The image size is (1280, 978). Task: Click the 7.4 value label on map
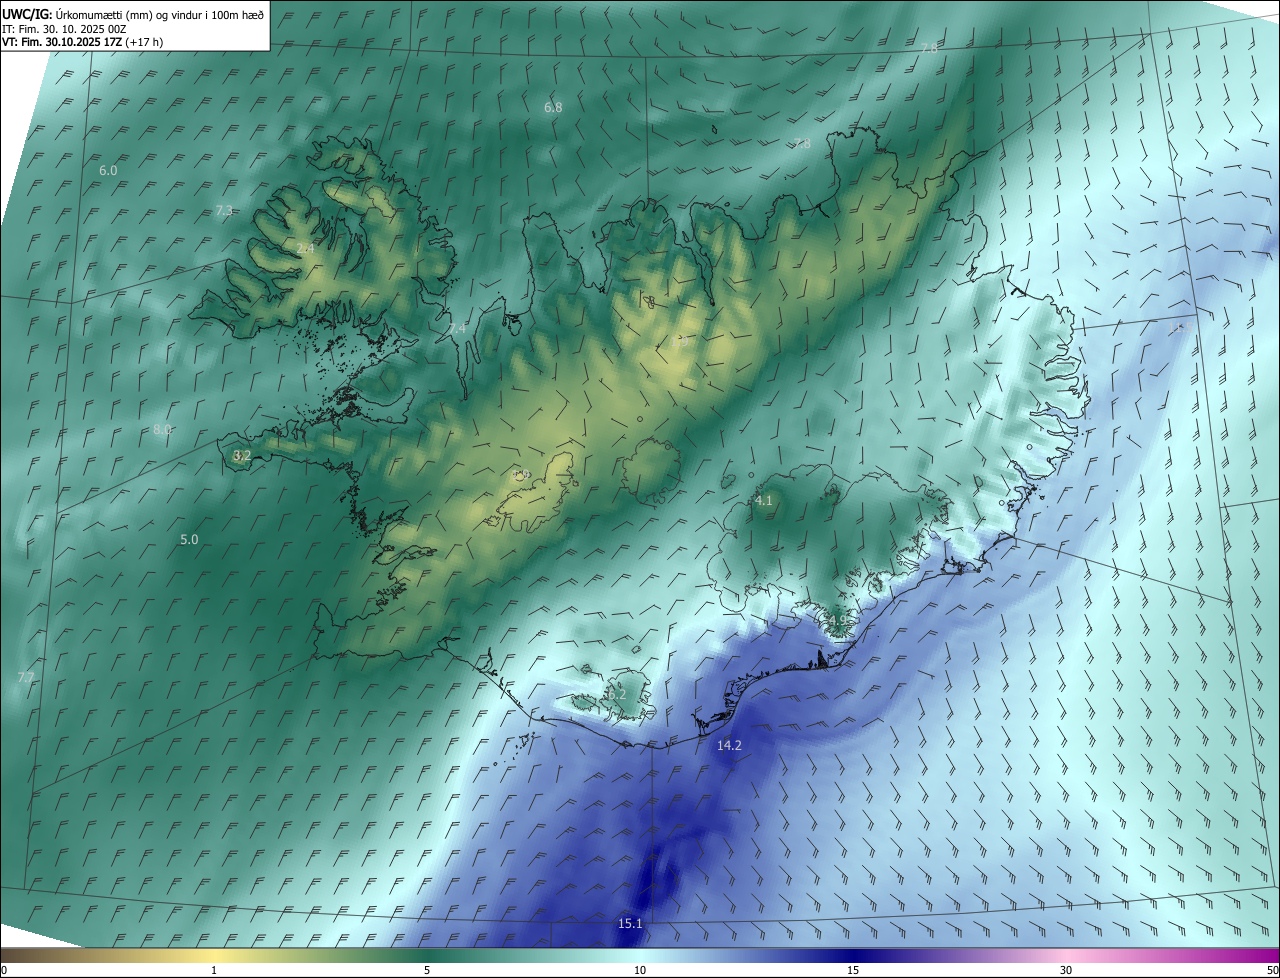pyautogui.click(x=457, y=328)
